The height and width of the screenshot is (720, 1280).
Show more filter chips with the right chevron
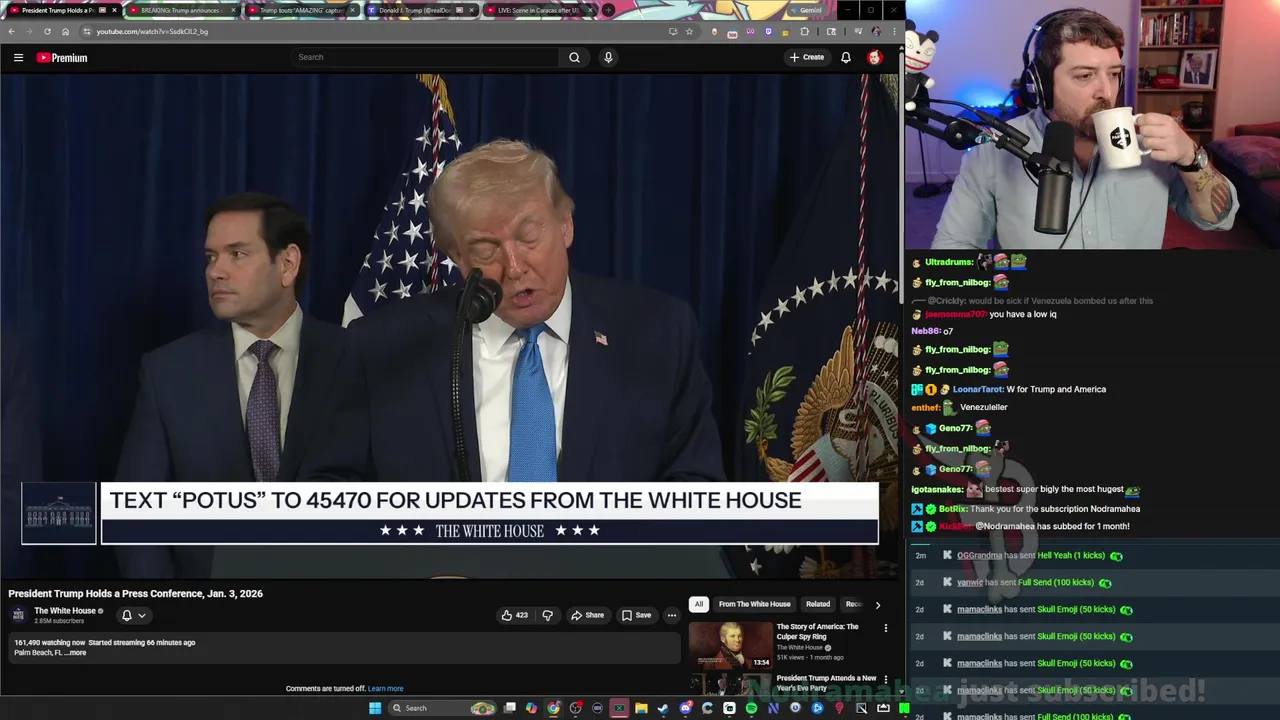coord(878,604)
